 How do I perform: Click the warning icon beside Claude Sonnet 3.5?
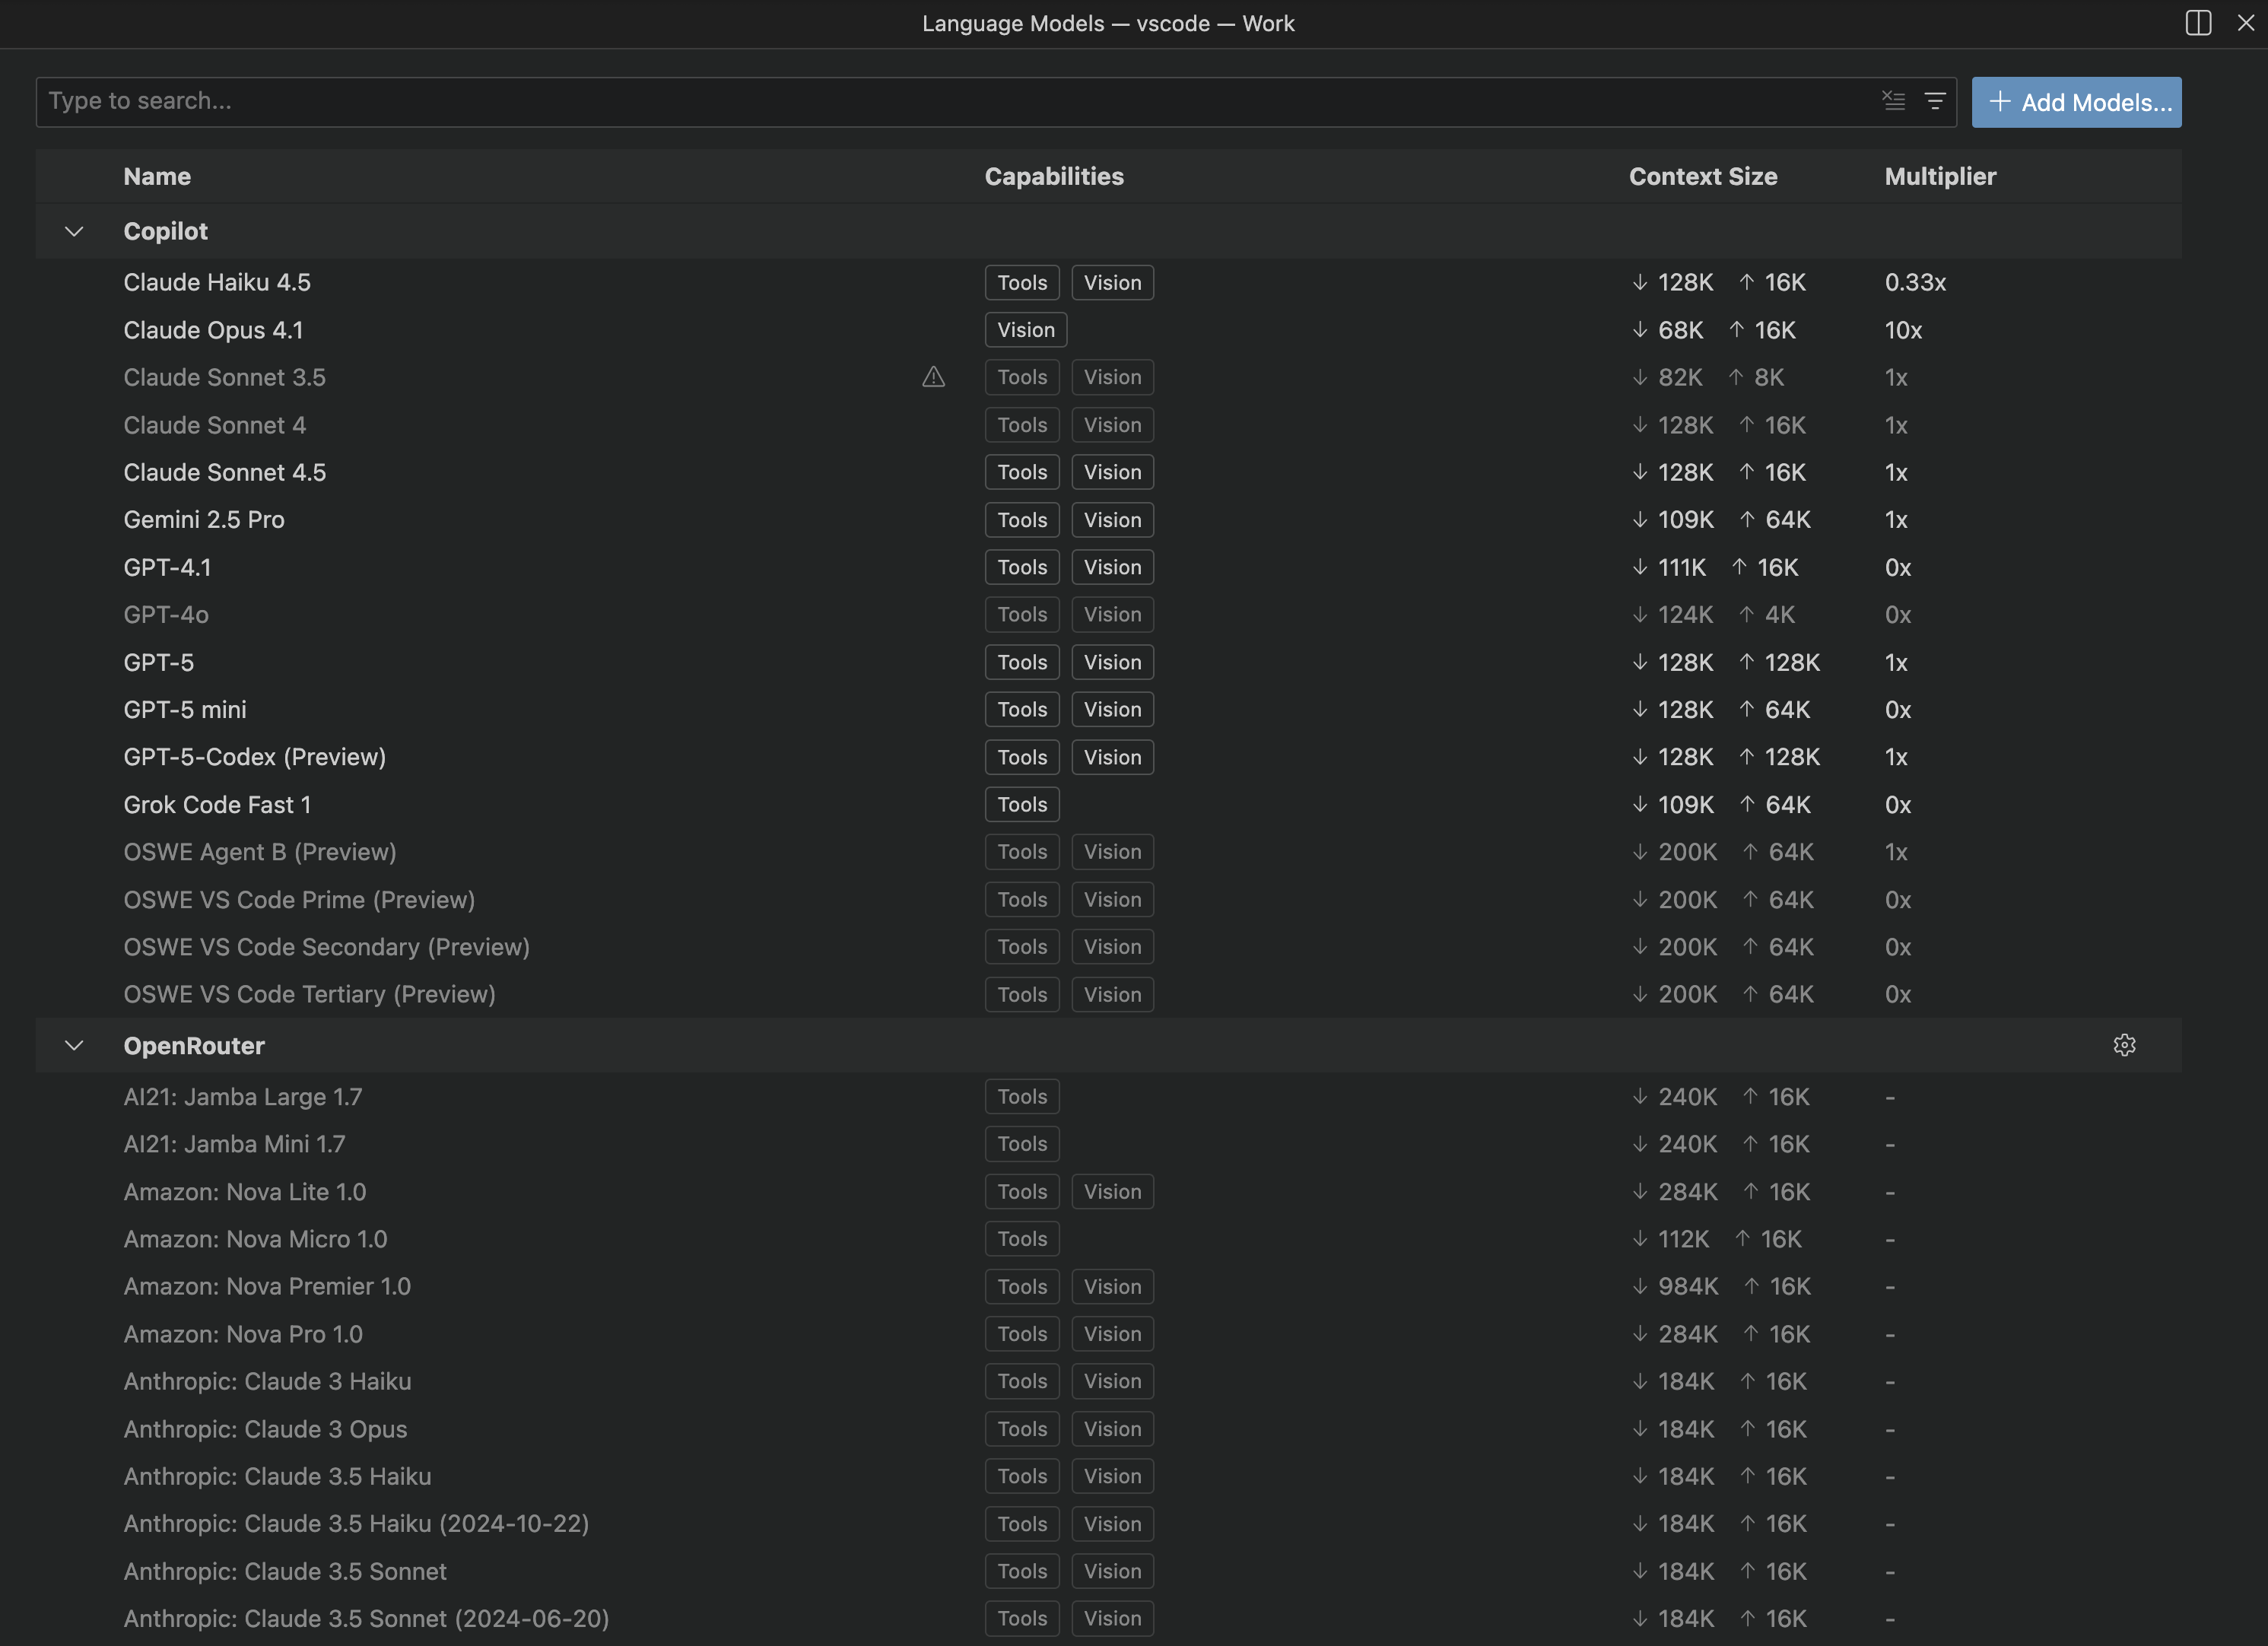point(933,378)
